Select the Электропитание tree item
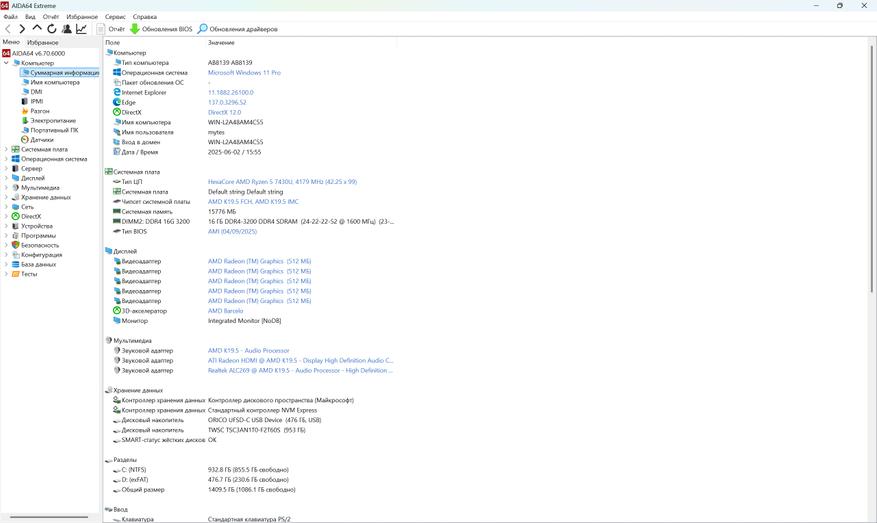877x523 pixels. (x=49, y=120)
